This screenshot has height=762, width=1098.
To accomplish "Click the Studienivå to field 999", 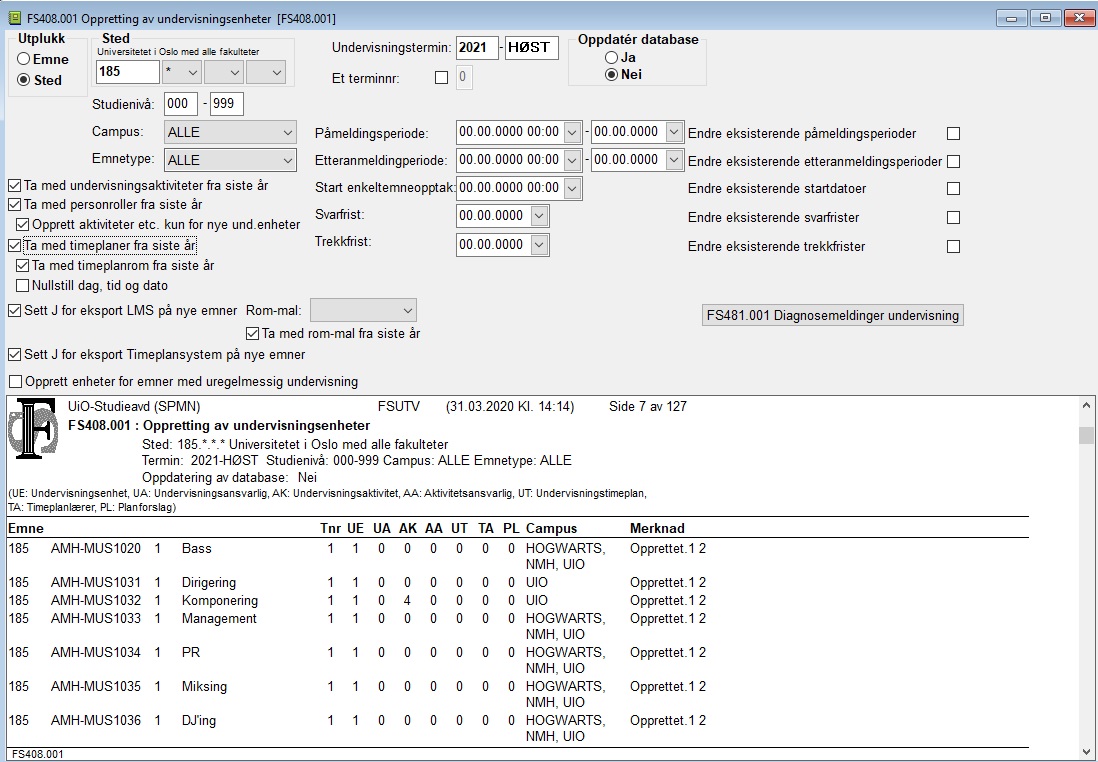I will (227, 104).
